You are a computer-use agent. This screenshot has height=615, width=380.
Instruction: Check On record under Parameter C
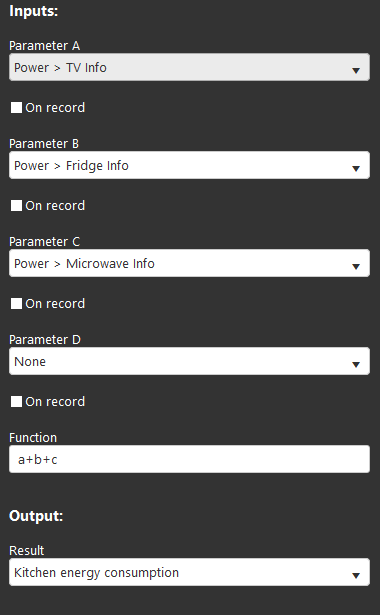[16, 304]
